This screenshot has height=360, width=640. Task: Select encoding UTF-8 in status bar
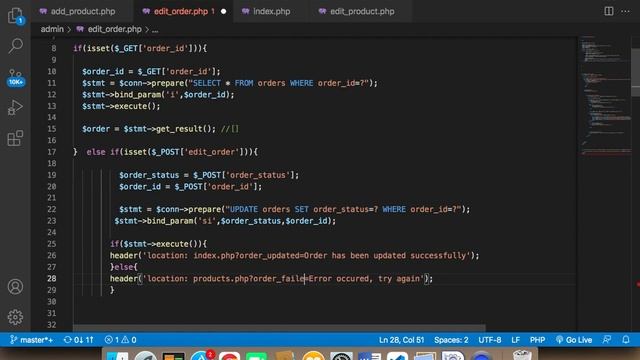click(x=489, y=340)
